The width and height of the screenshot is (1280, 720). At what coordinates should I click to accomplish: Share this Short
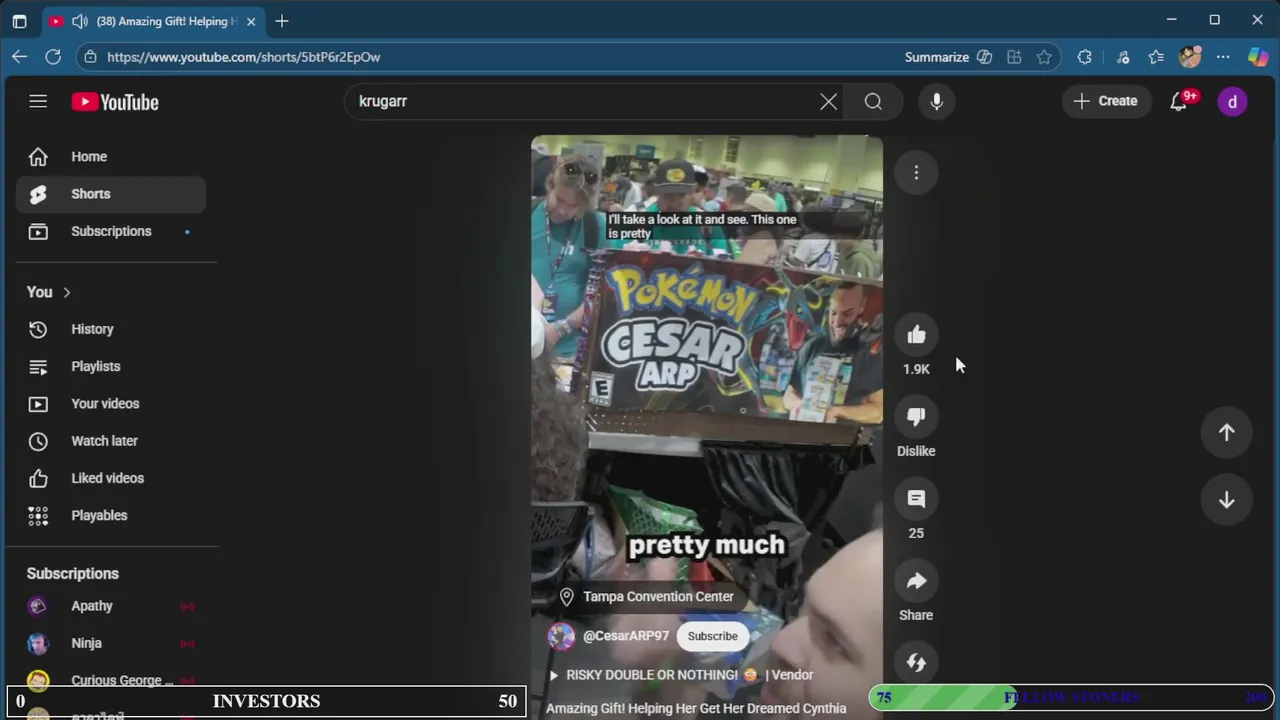916,581
